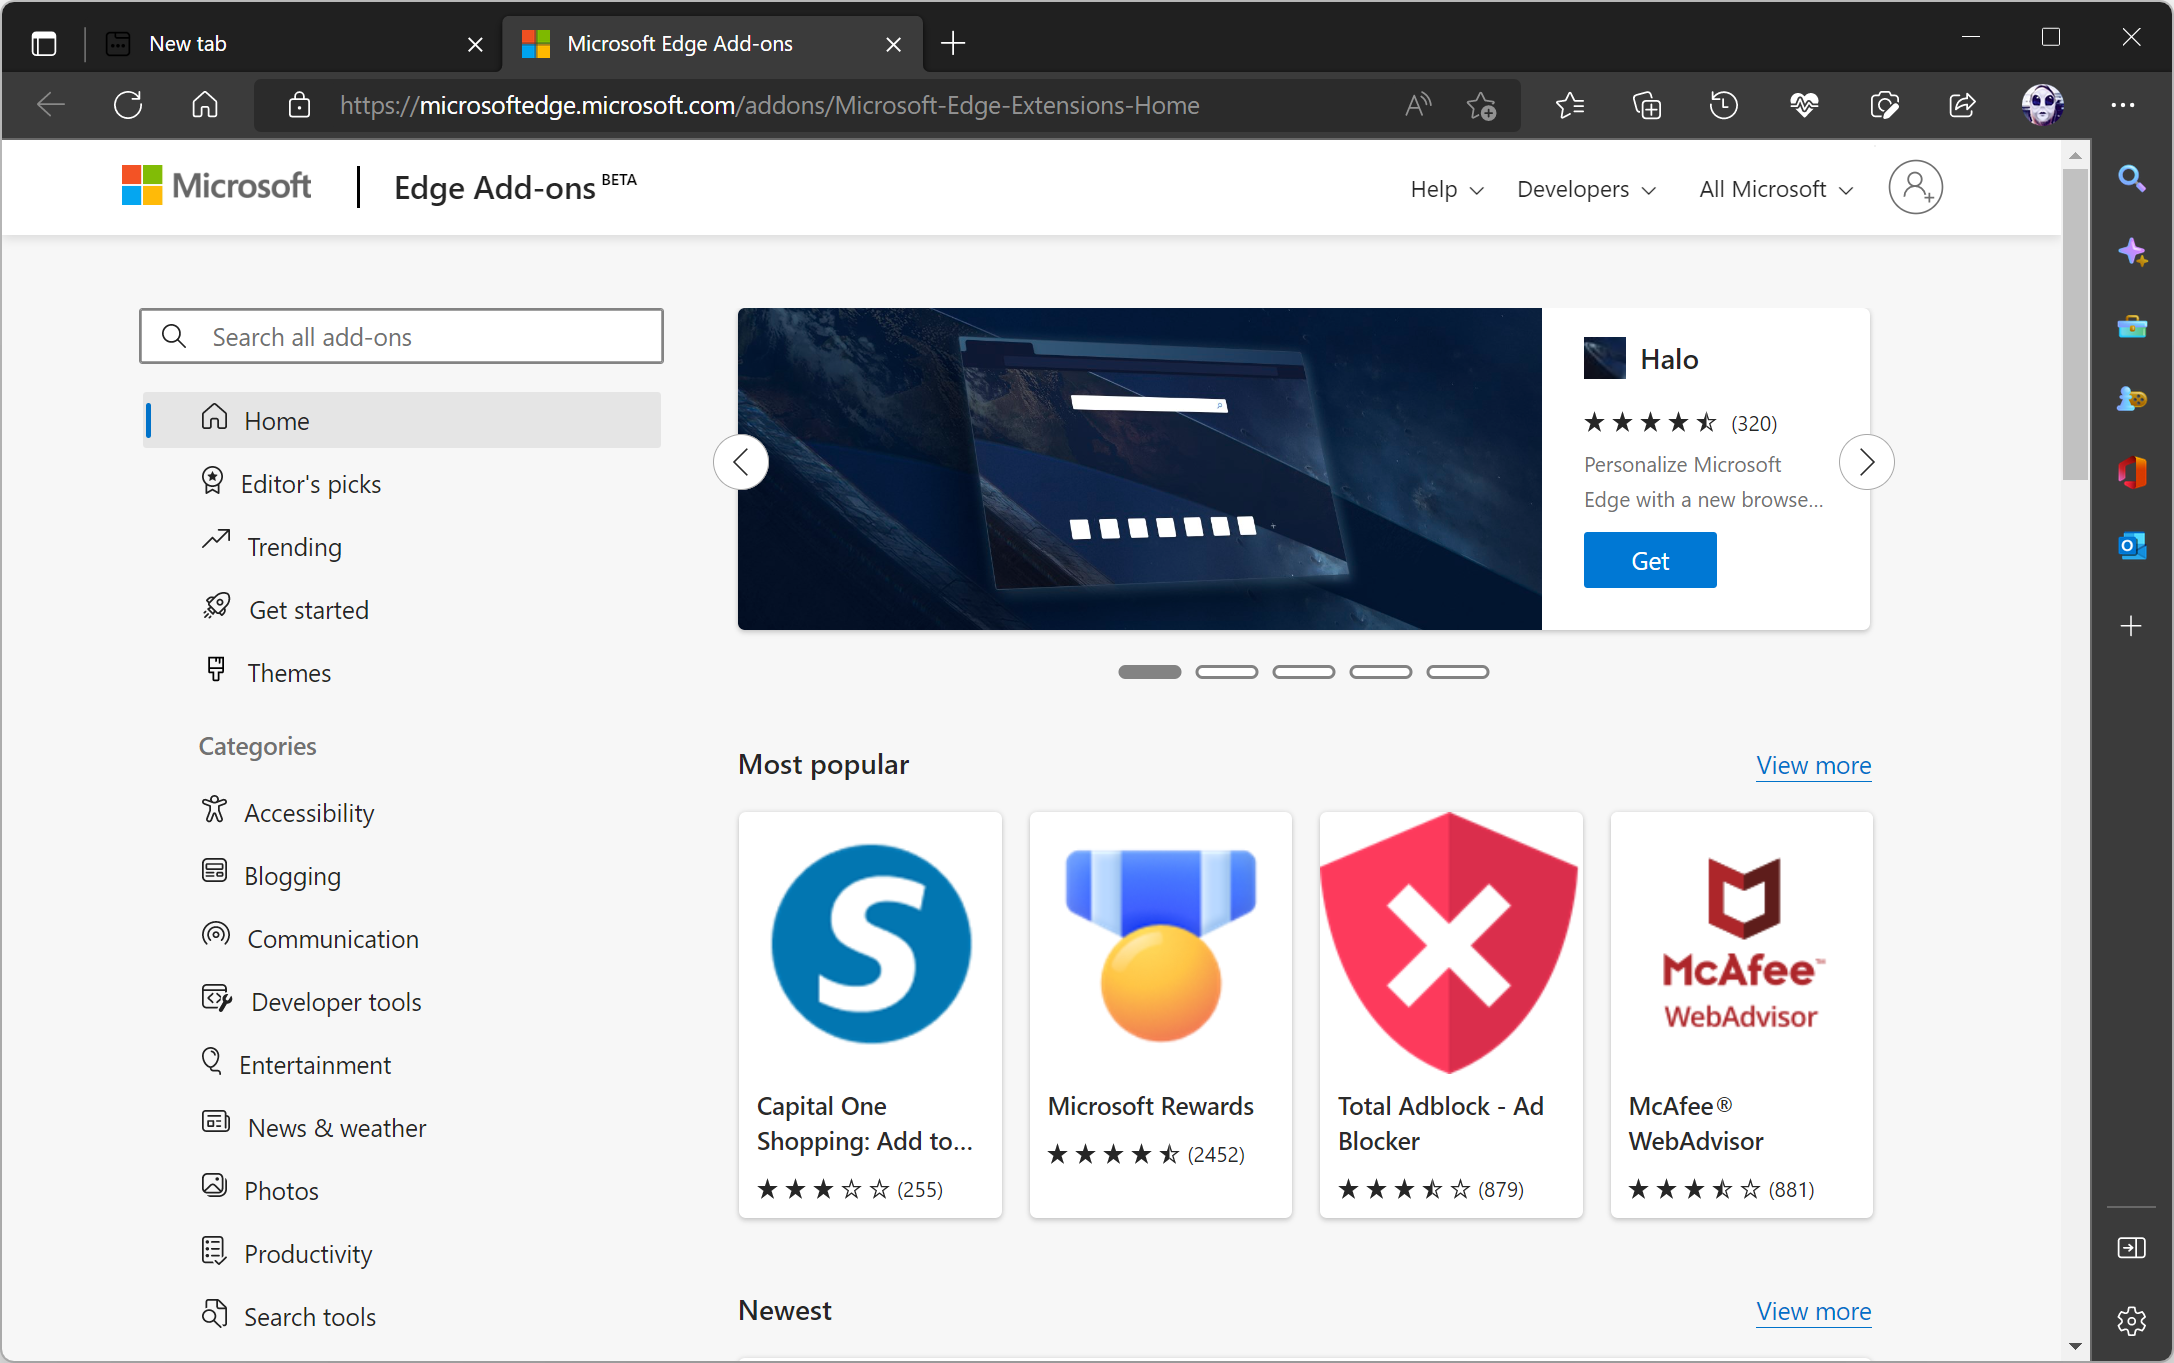The height and width of the screenshot is (1363, 2174).
Task: Browse the Photos category
Action: tap(259, 1191)
